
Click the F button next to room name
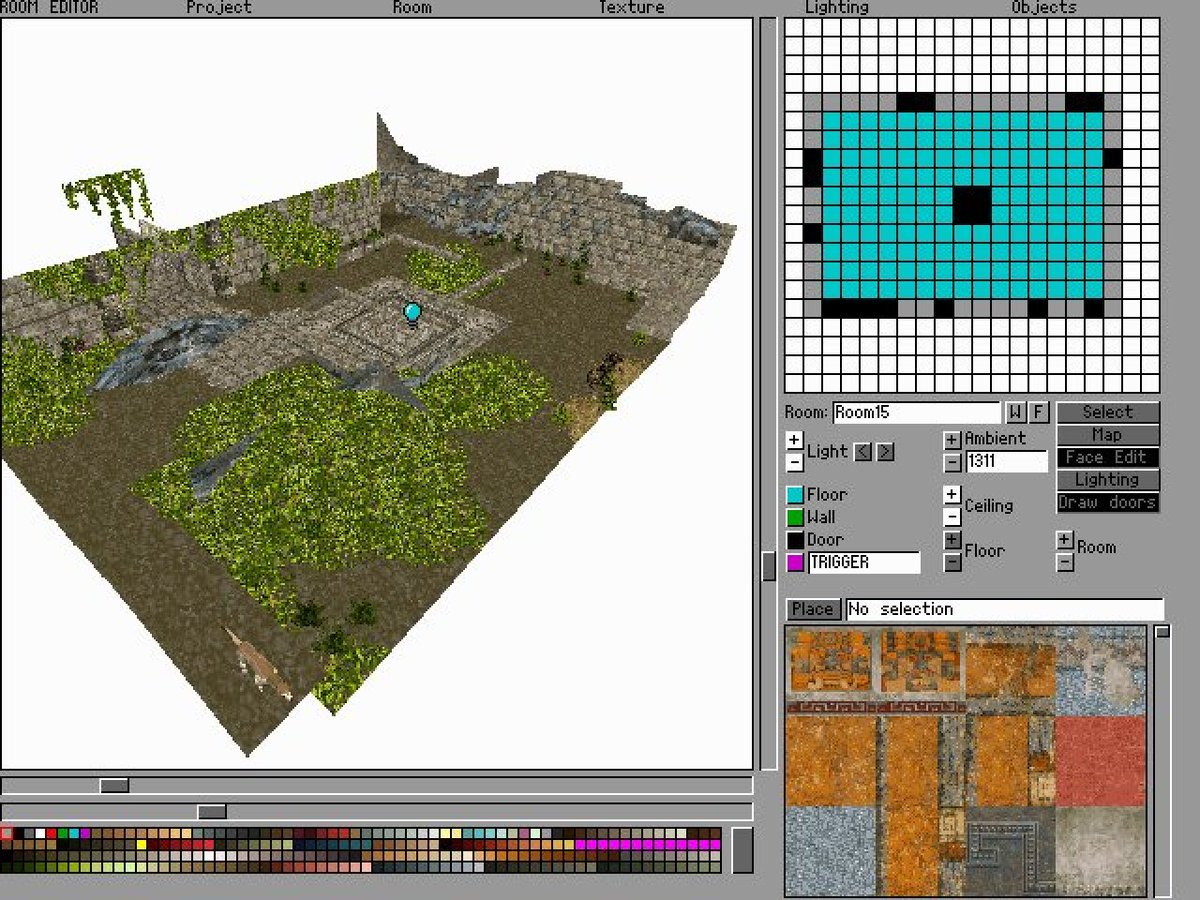pyautogui.click(x=1039, y=412)
